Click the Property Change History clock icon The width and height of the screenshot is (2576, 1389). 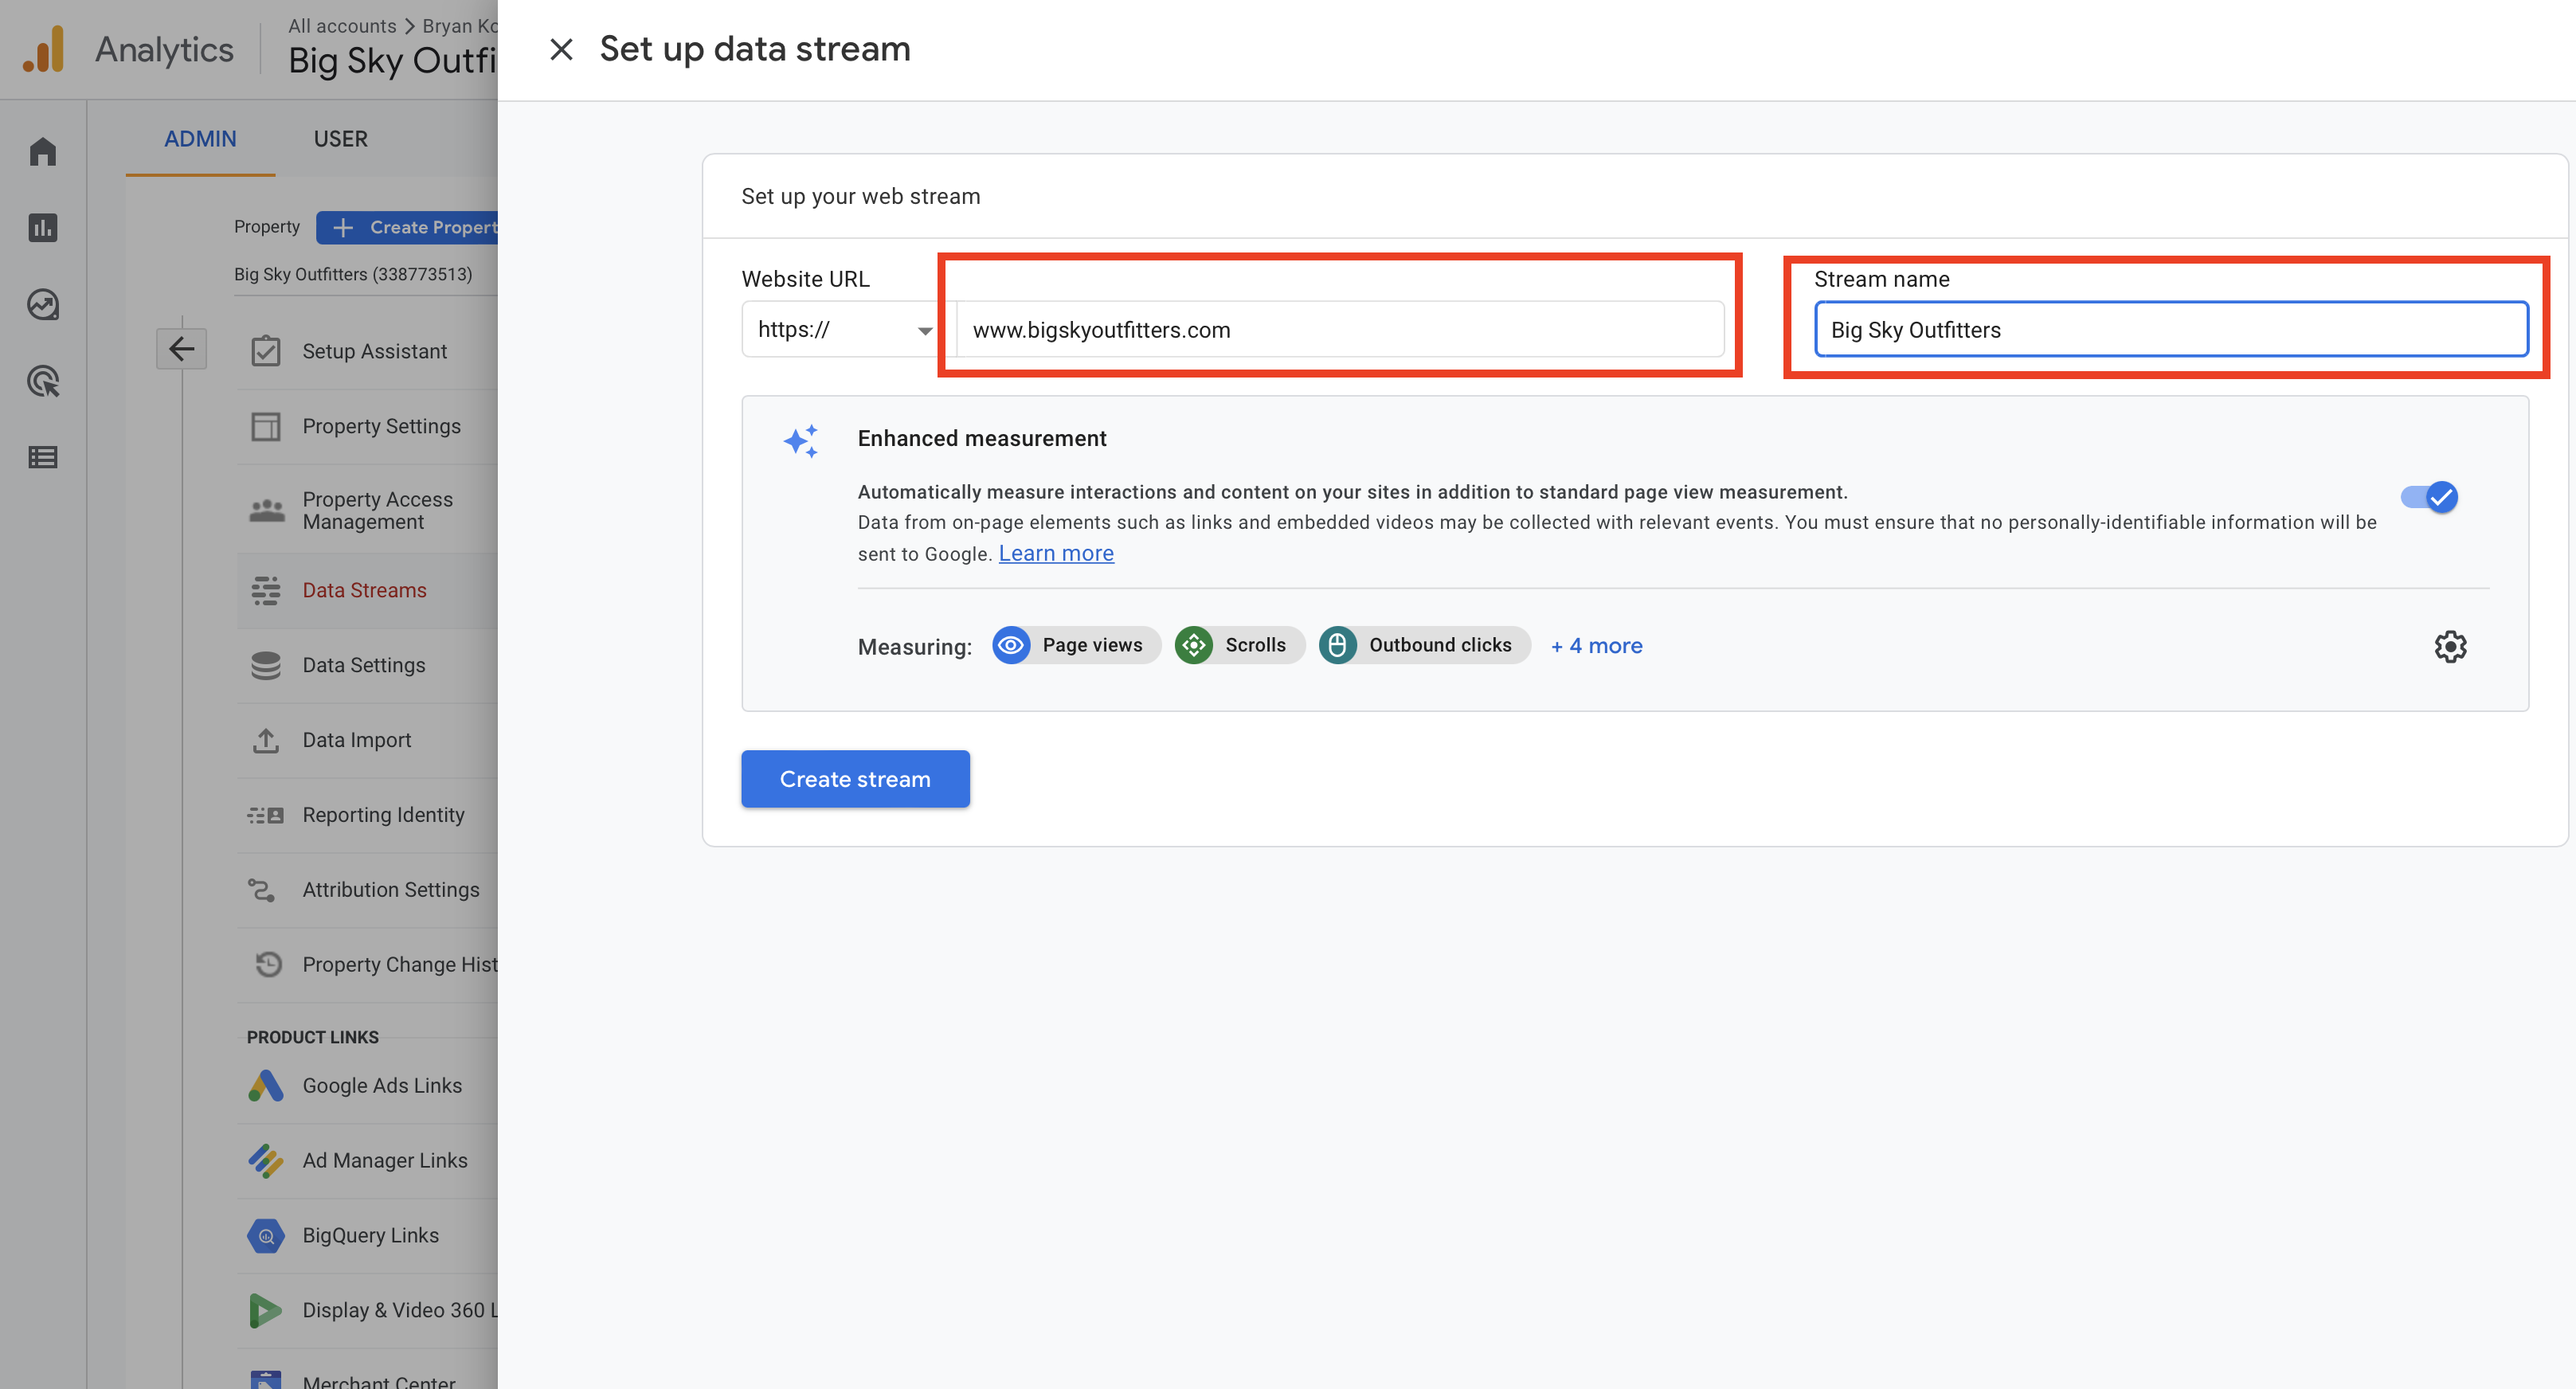click(x=268, y=964)
